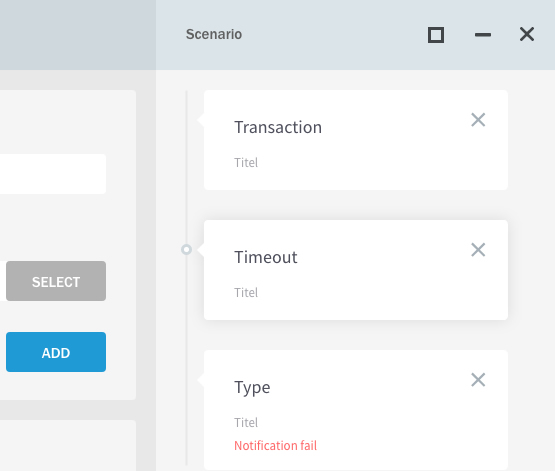
Task: Click the gray SELECT button
Action: (56, 281)
